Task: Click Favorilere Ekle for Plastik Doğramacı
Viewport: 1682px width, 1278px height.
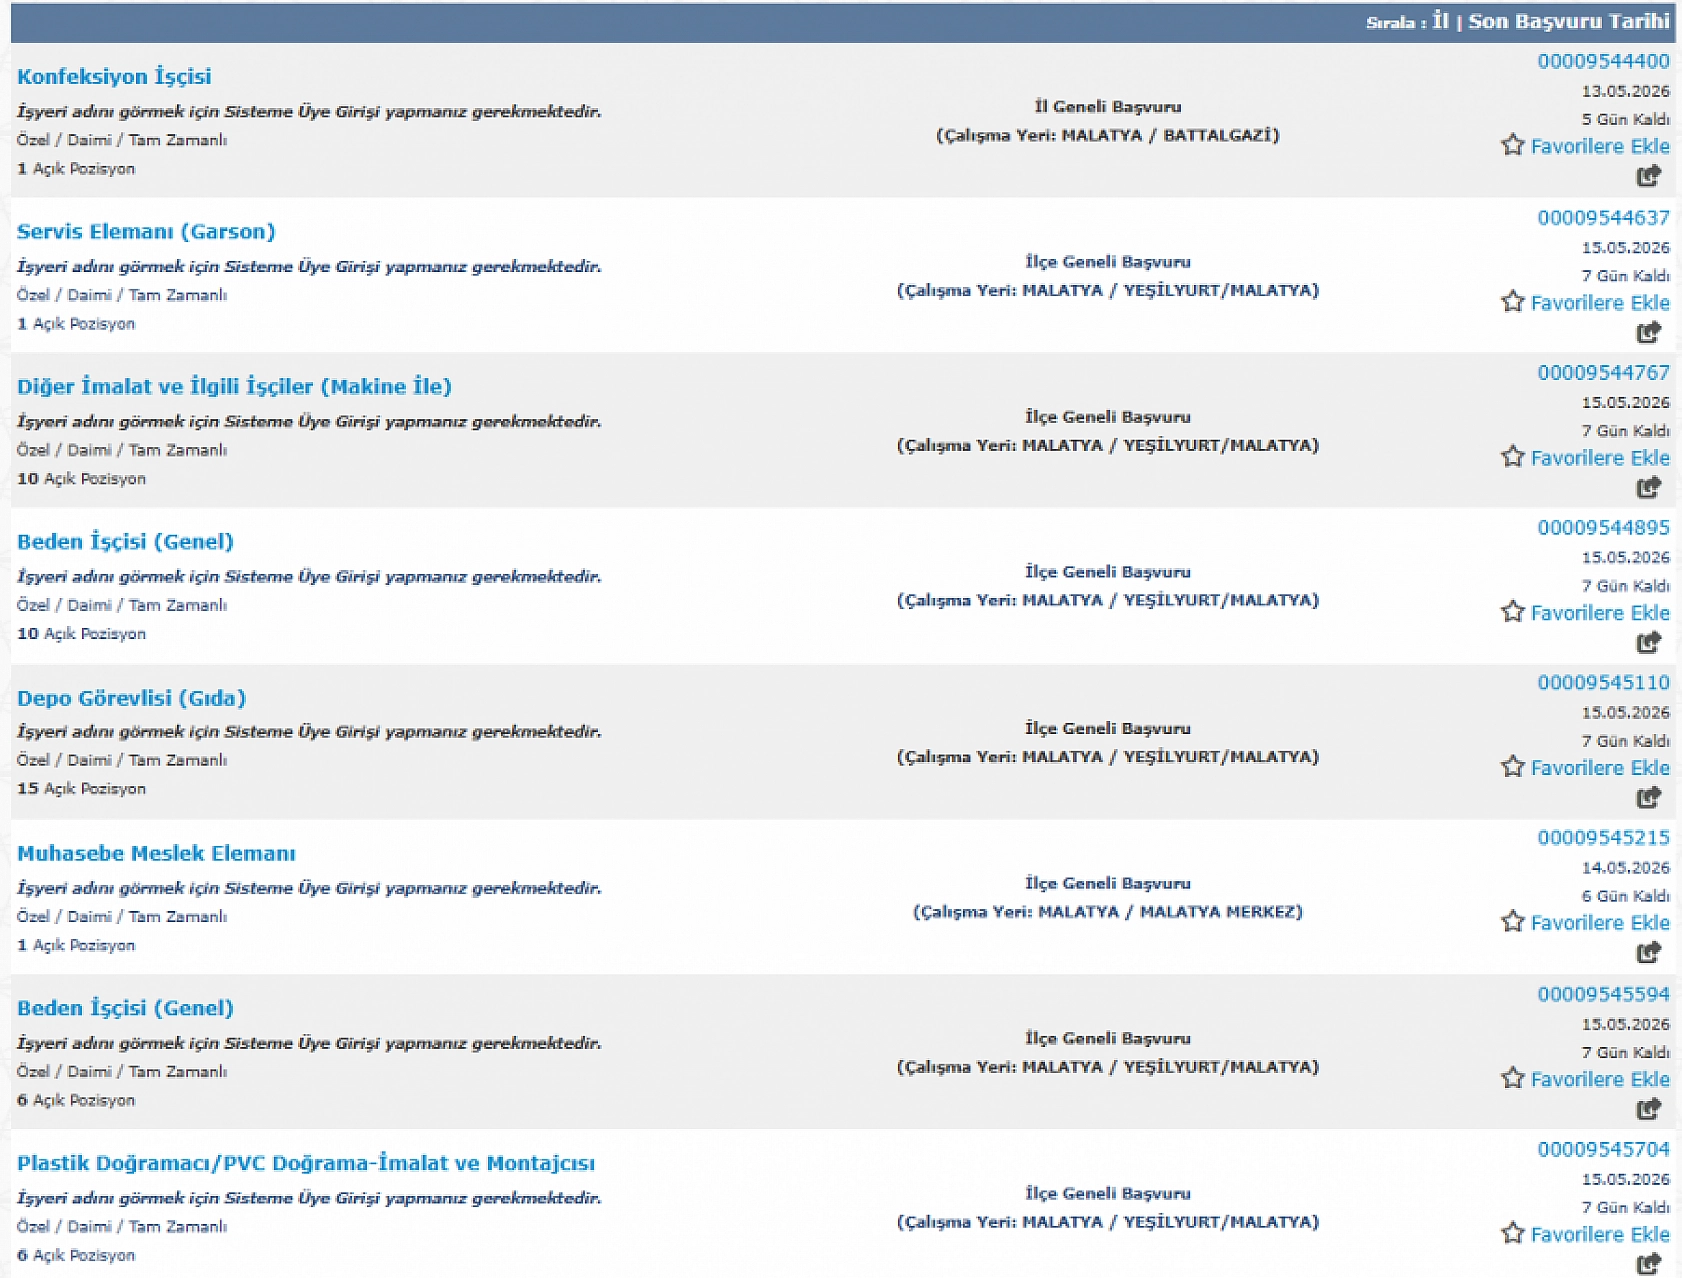Action: (x=1600, y=1234)
